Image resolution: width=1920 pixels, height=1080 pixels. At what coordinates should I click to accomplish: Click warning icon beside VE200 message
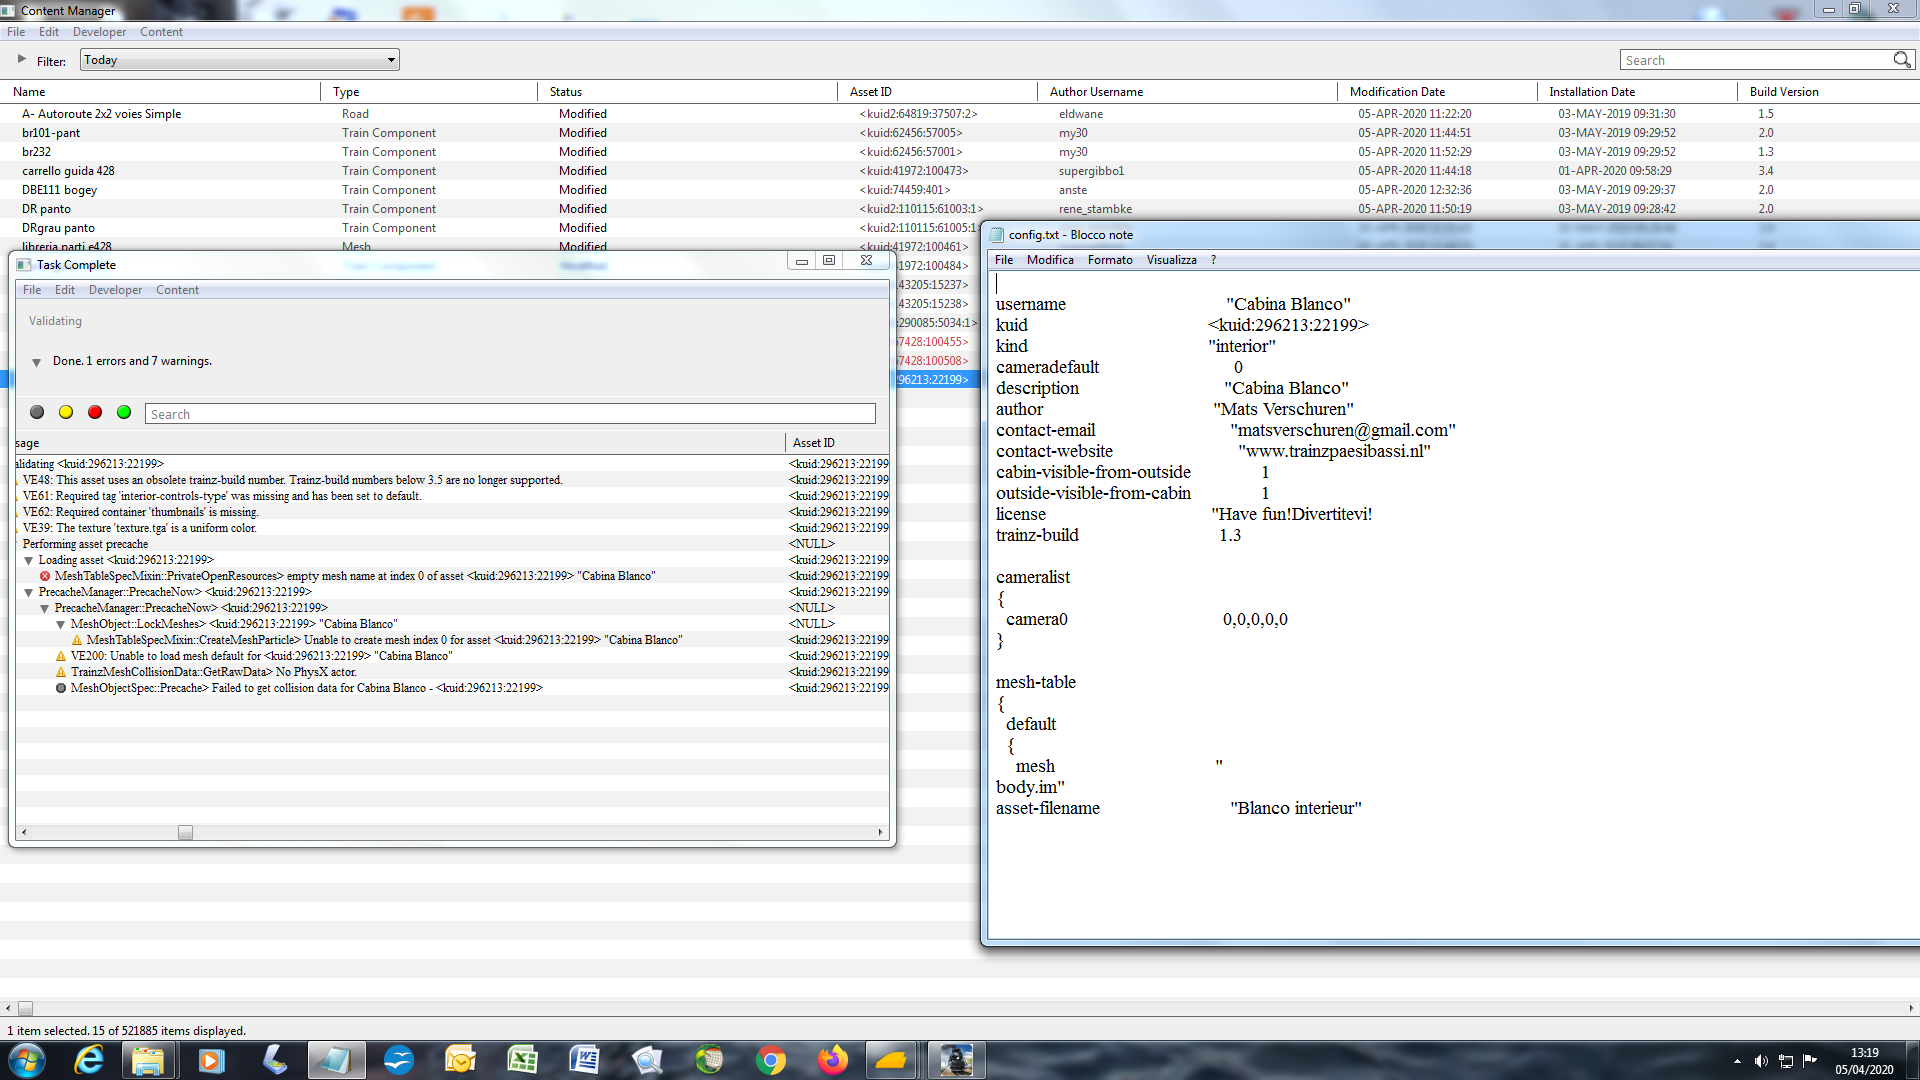coord(61,656)
